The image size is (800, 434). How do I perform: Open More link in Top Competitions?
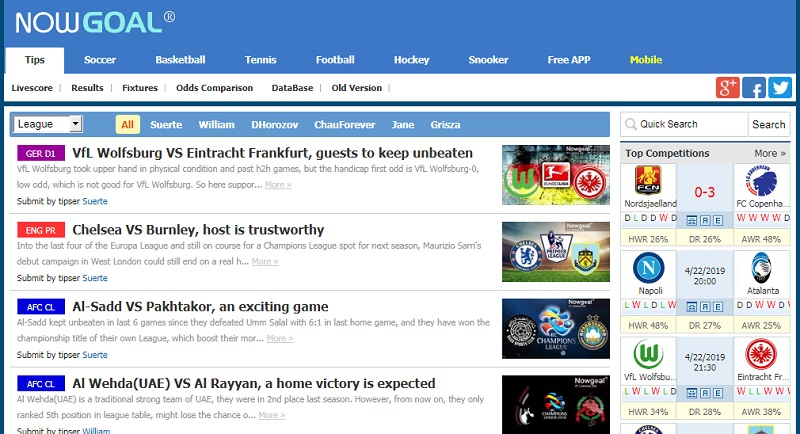770,153
